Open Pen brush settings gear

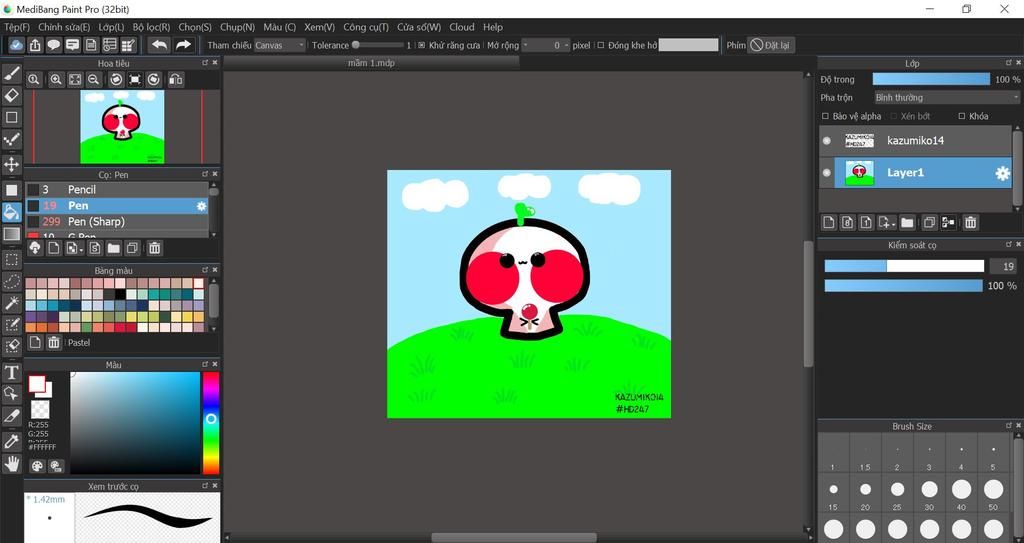click(x=201, y=206)
